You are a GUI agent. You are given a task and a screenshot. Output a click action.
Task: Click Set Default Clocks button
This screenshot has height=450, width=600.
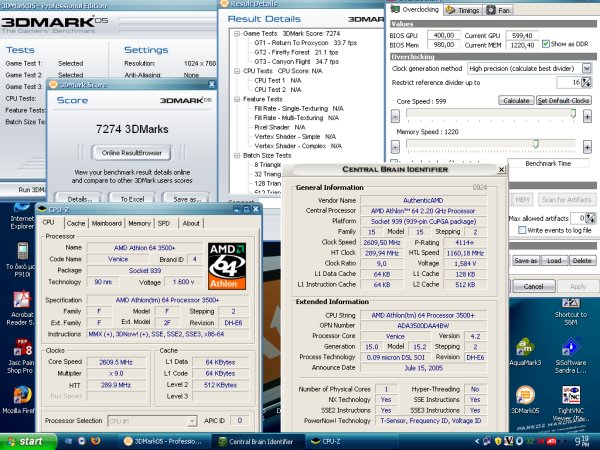564,100
